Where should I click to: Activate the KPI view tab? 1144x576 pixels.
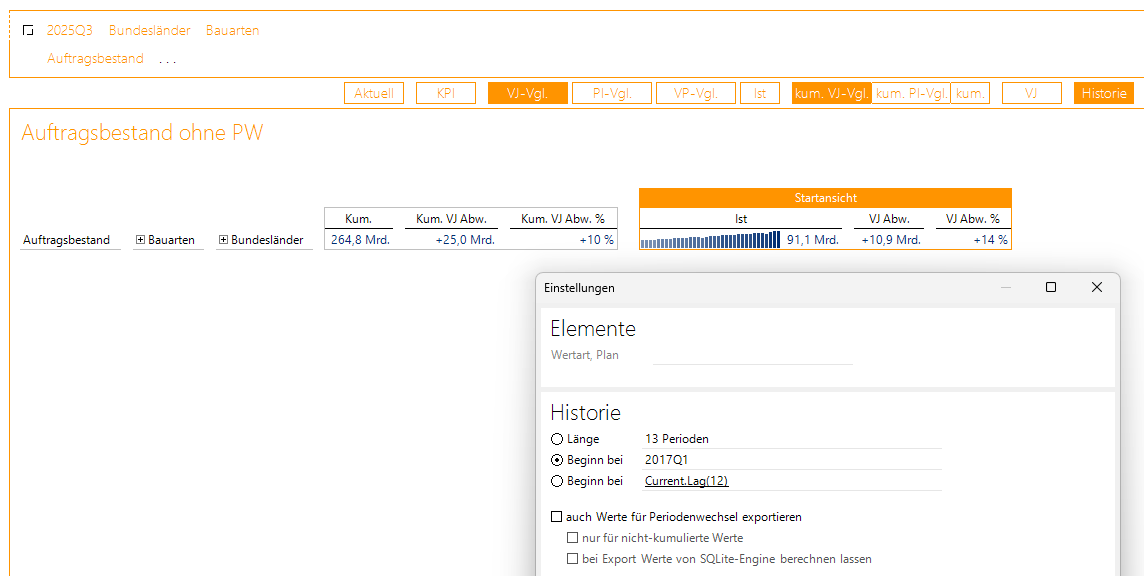[x=446, y=93]
